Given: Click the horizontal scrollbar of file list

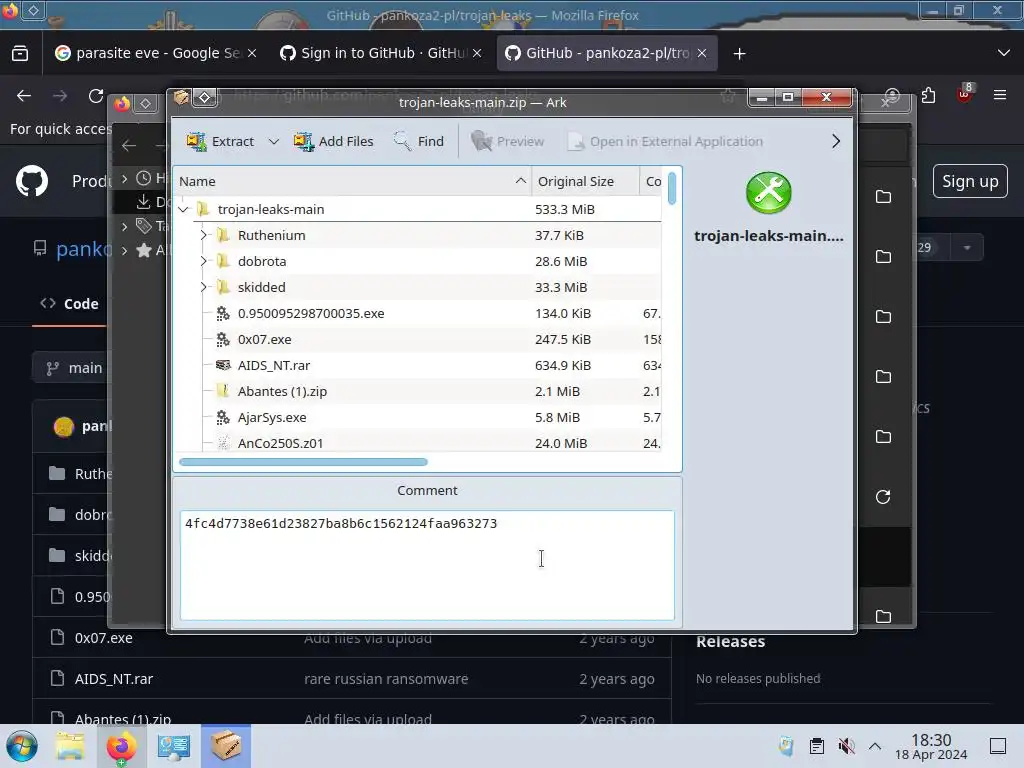Looking at the screenshot, I should pos(303,462).
